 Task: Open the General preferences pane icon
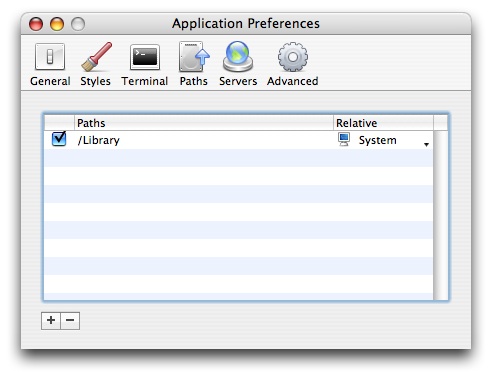coord(50,57)
